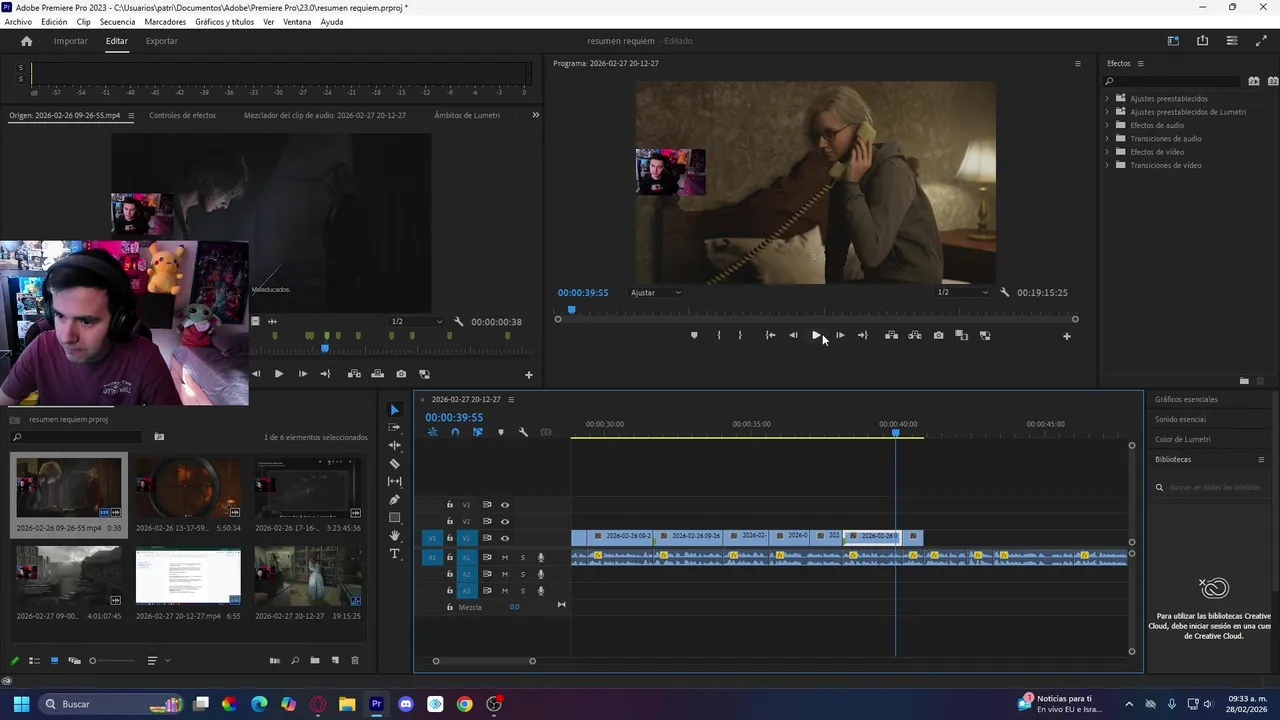Add a marker in the Program monitor
1280x720 pixels.
coord(694,336)
